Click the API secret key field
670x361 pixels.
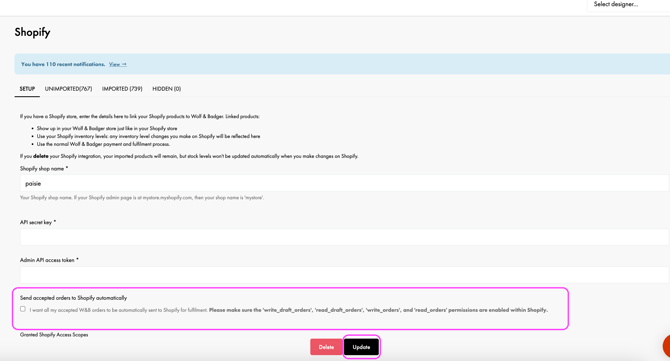[x=344, y=237]
